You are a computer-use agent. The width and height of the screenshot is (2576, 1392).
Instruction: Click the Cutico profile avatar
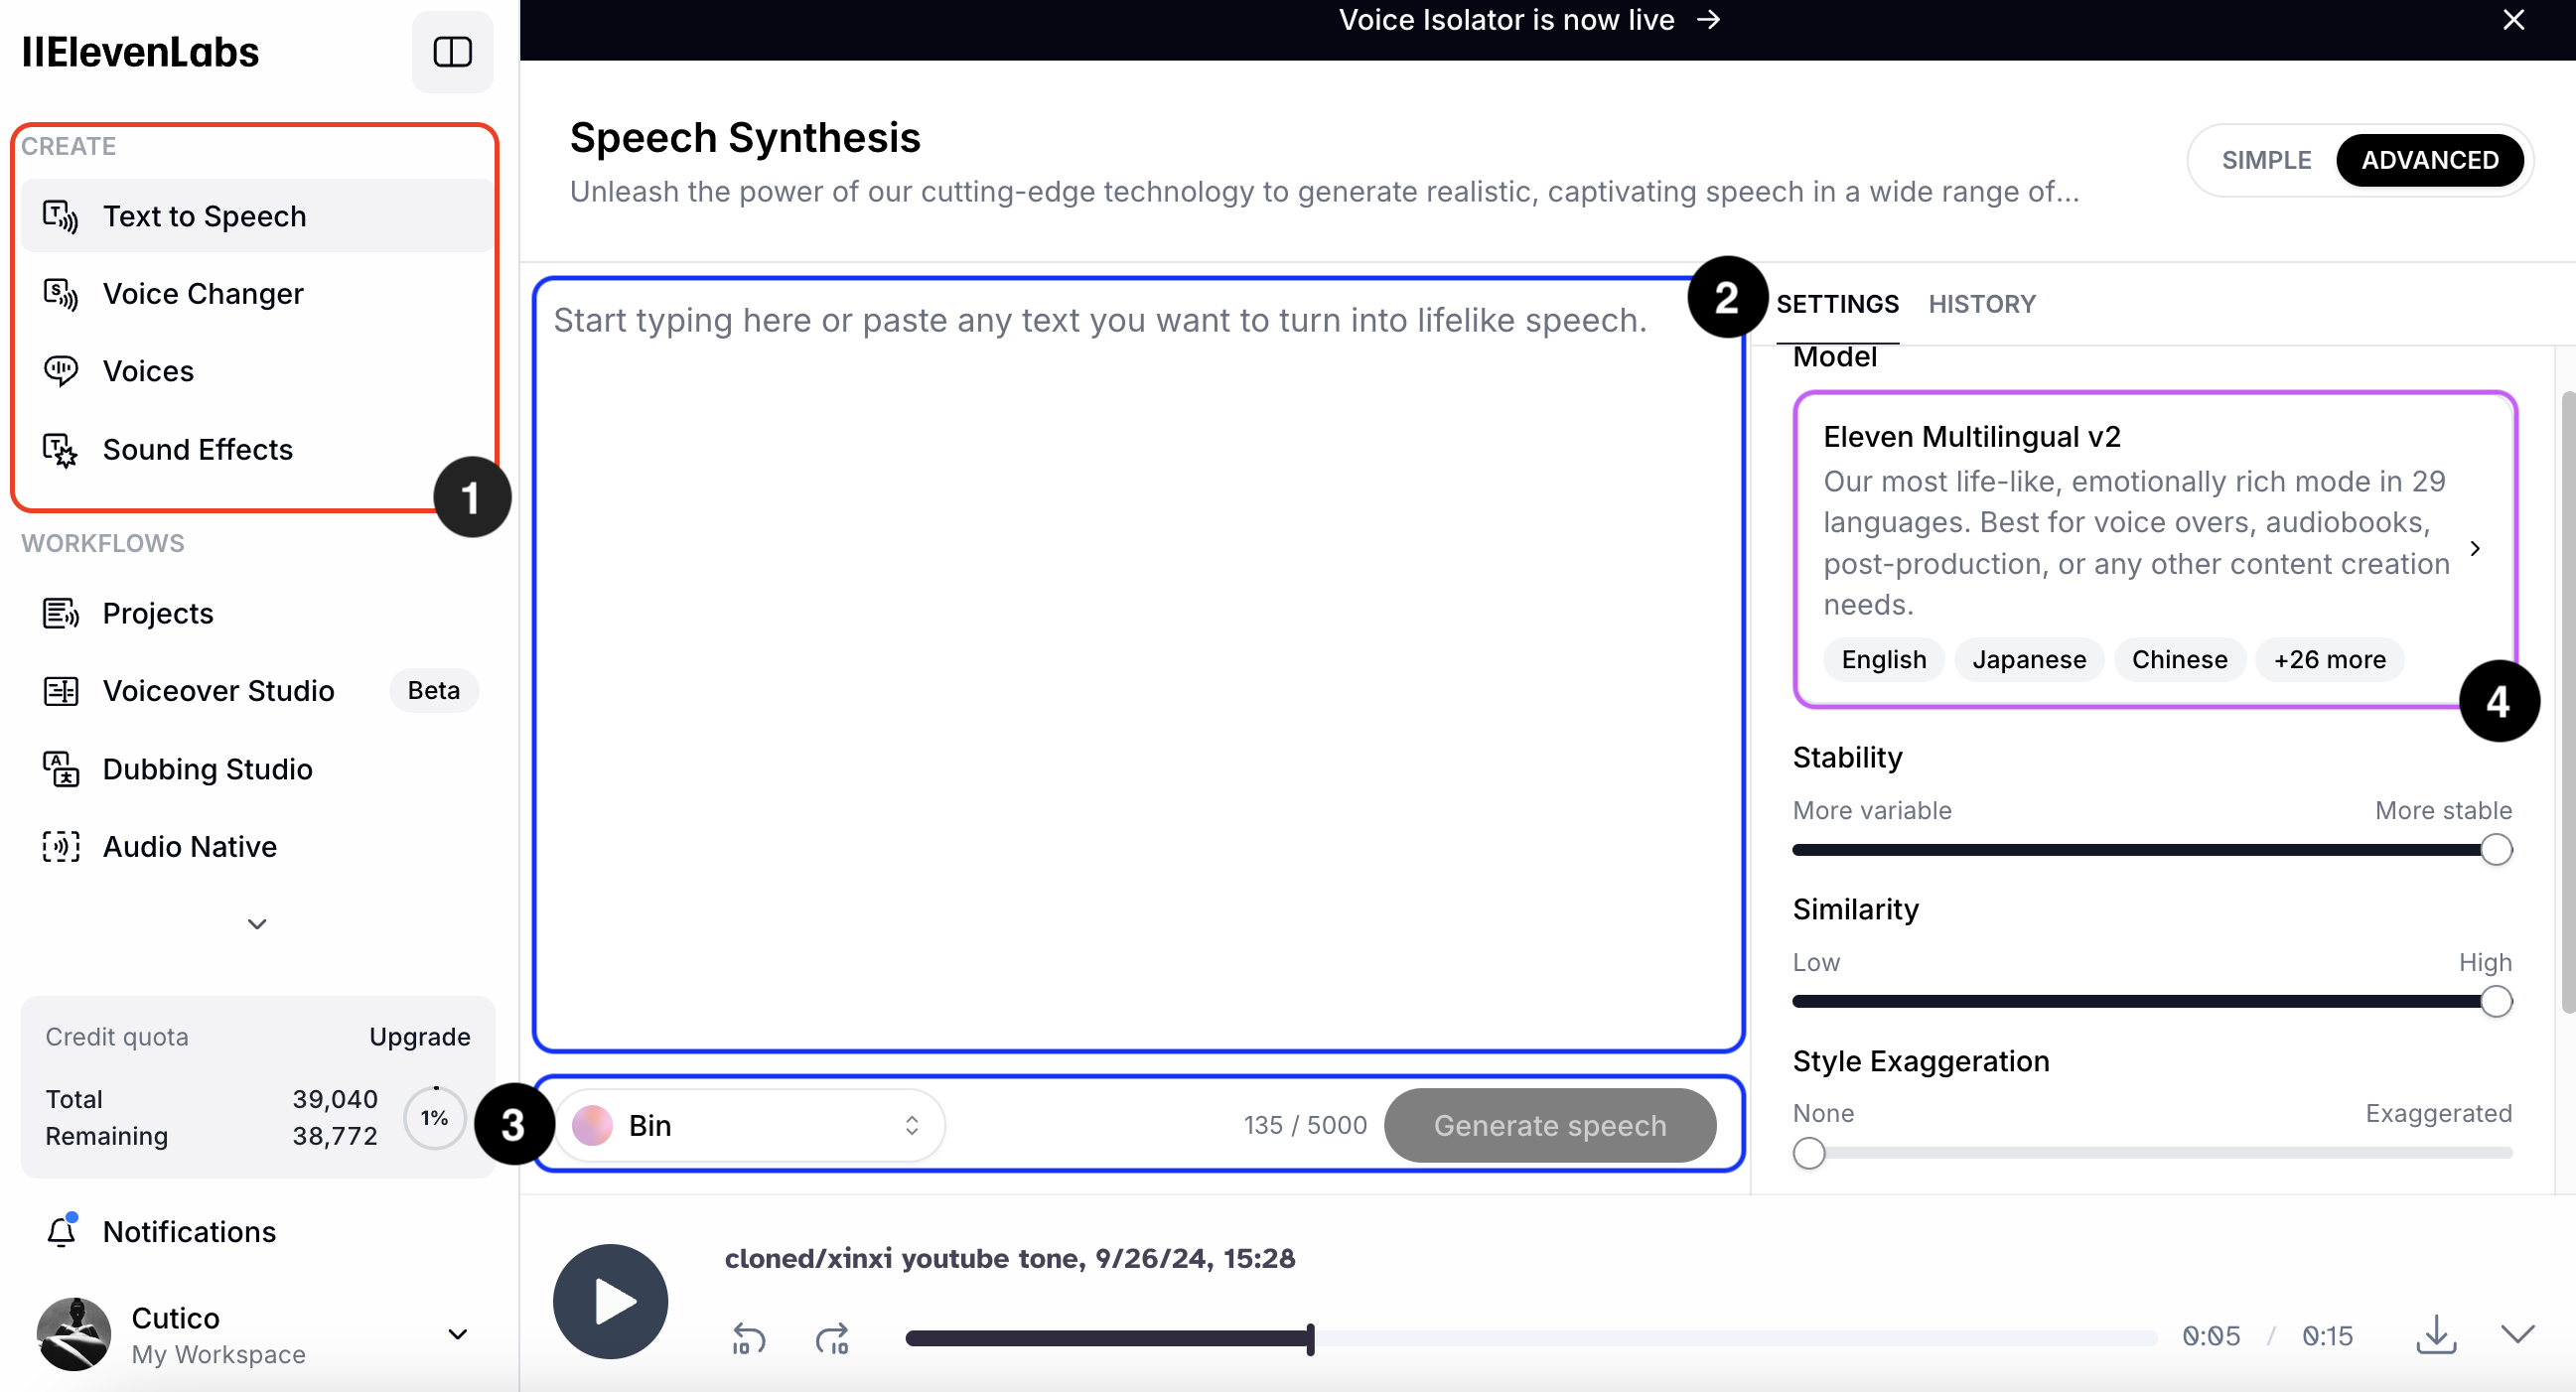[73, 1334]
